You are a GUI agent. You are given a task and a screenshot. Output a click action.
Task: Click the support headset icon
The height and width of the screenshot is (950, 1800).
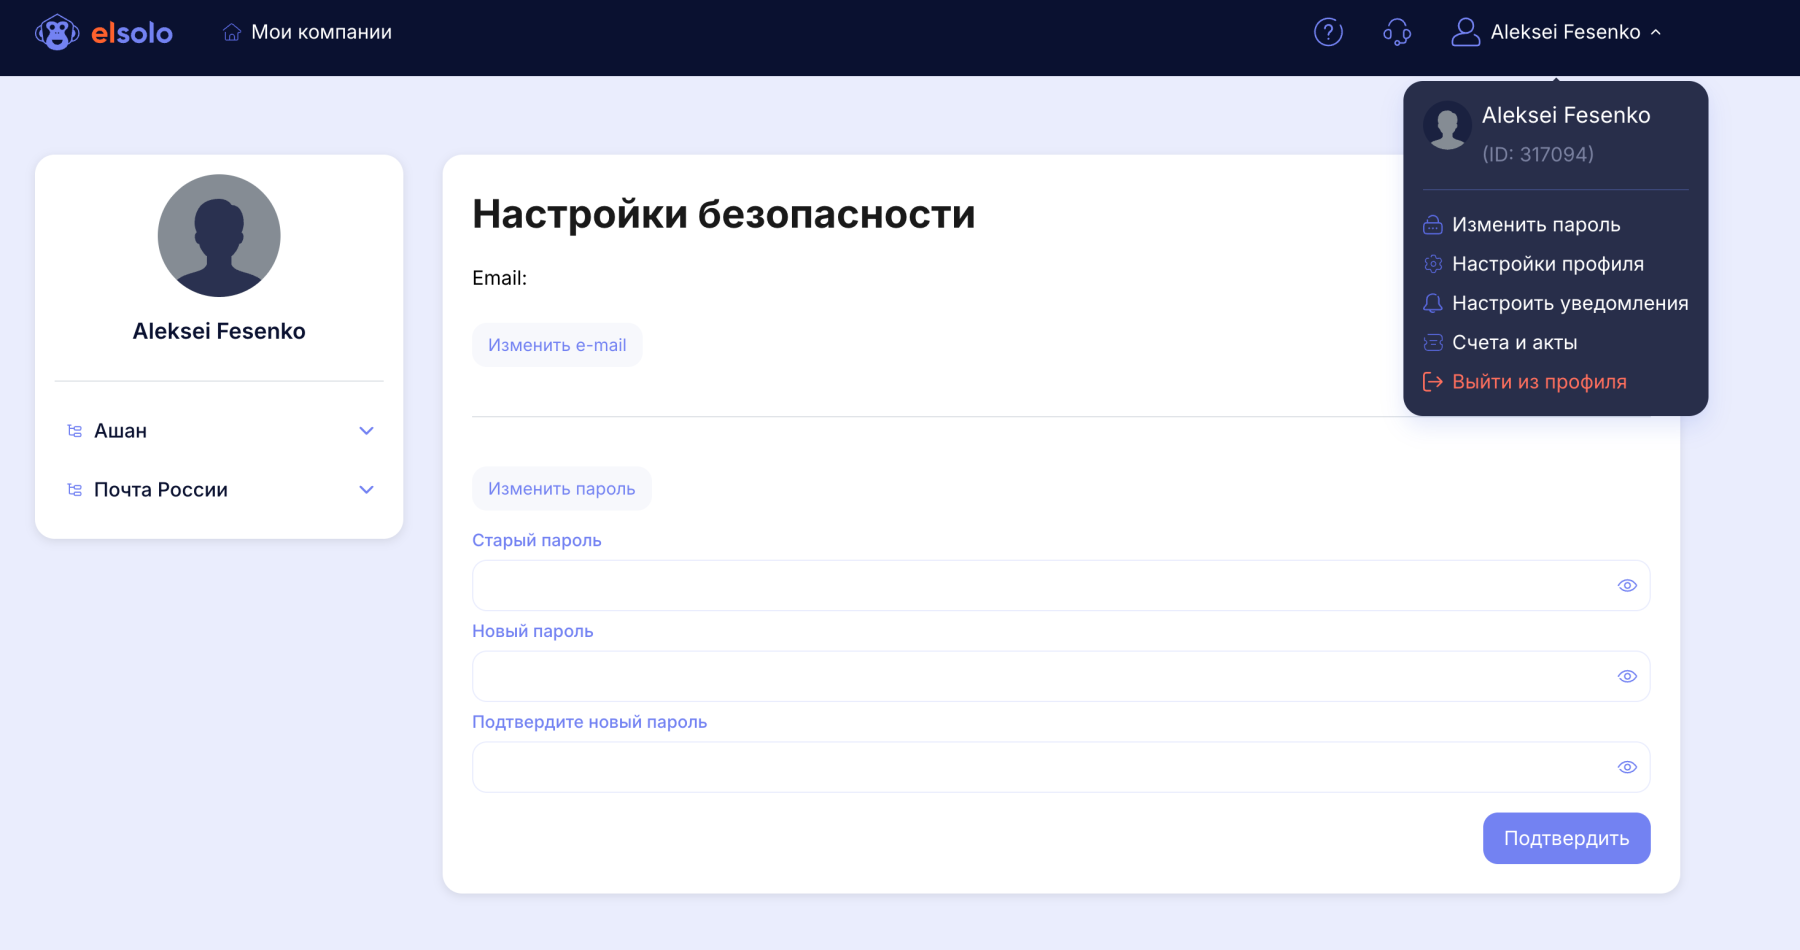coord(1397,32)
